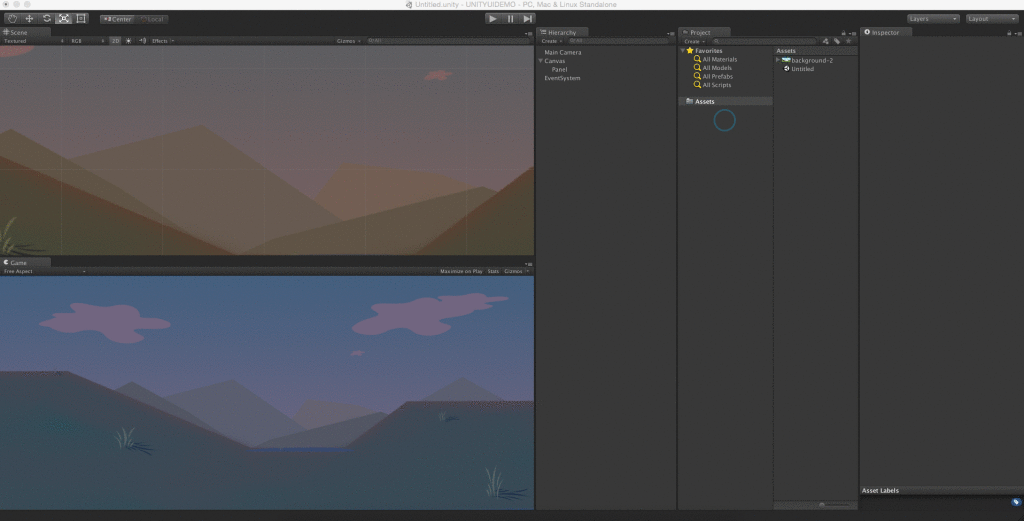
Task: Select the Scale tool
Action: tap(64, 19)
